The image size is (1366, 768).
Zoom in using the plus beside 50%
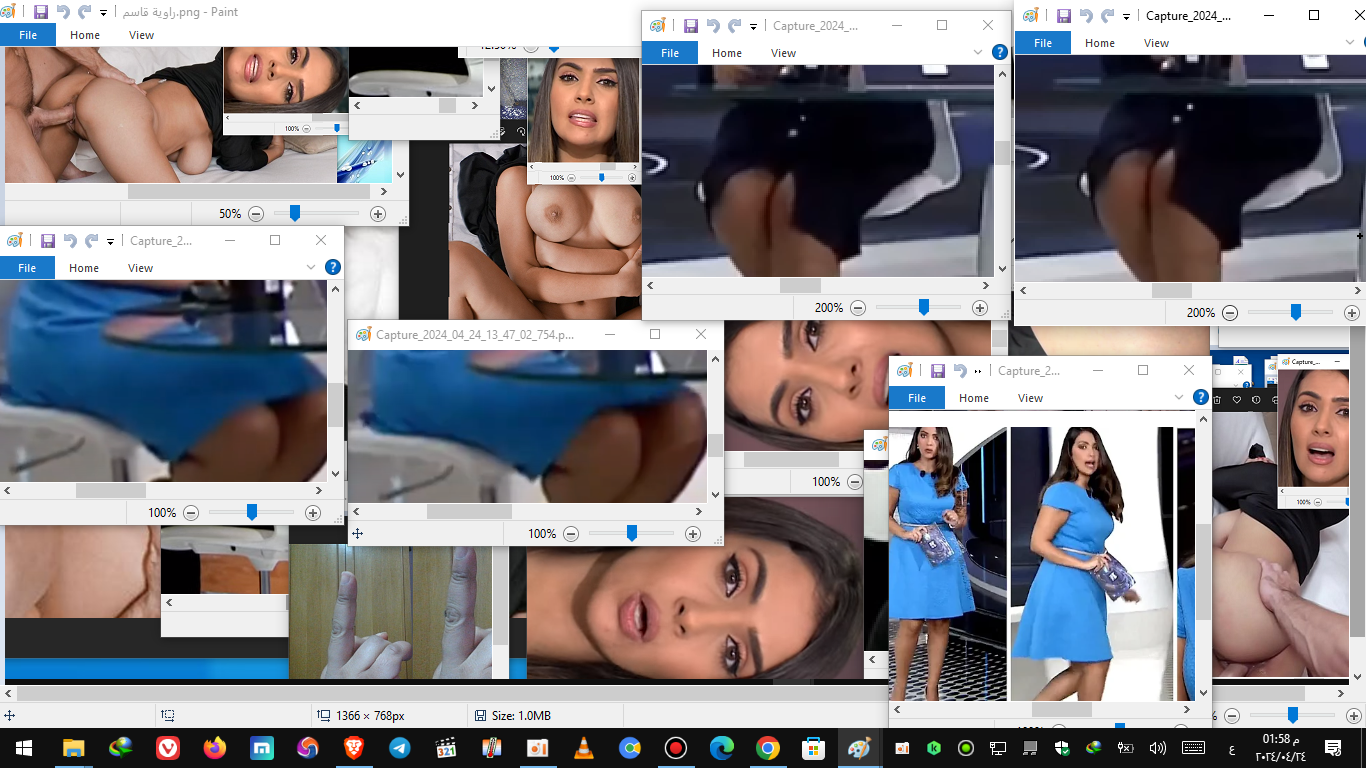click(x=378, y=213)
